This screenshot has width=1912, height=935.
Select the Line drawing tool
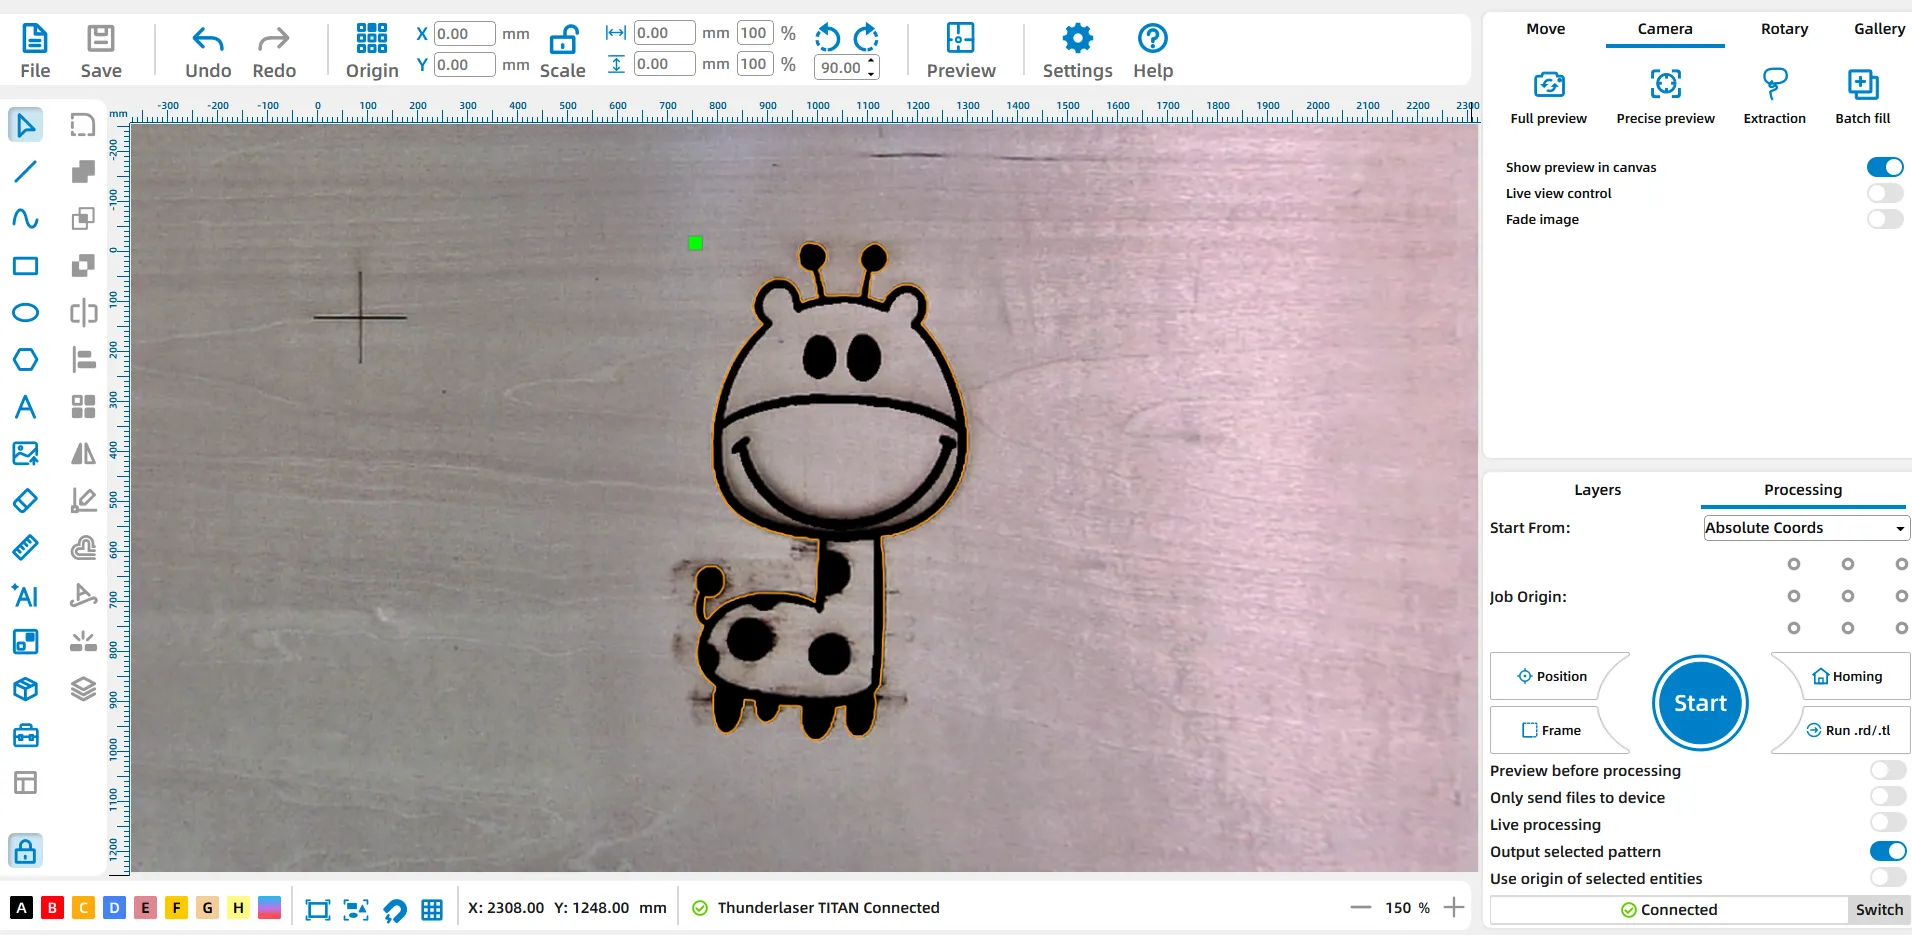25,172
